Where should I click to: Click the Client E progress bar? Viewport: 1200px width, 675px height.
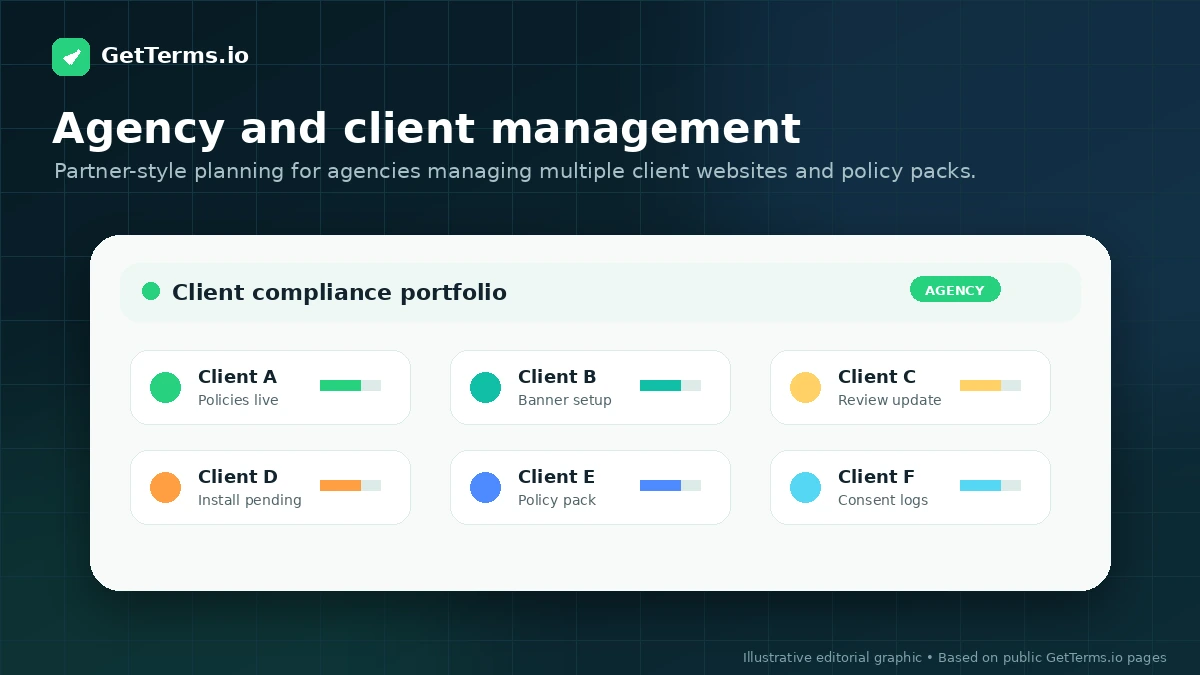(670, 485)
